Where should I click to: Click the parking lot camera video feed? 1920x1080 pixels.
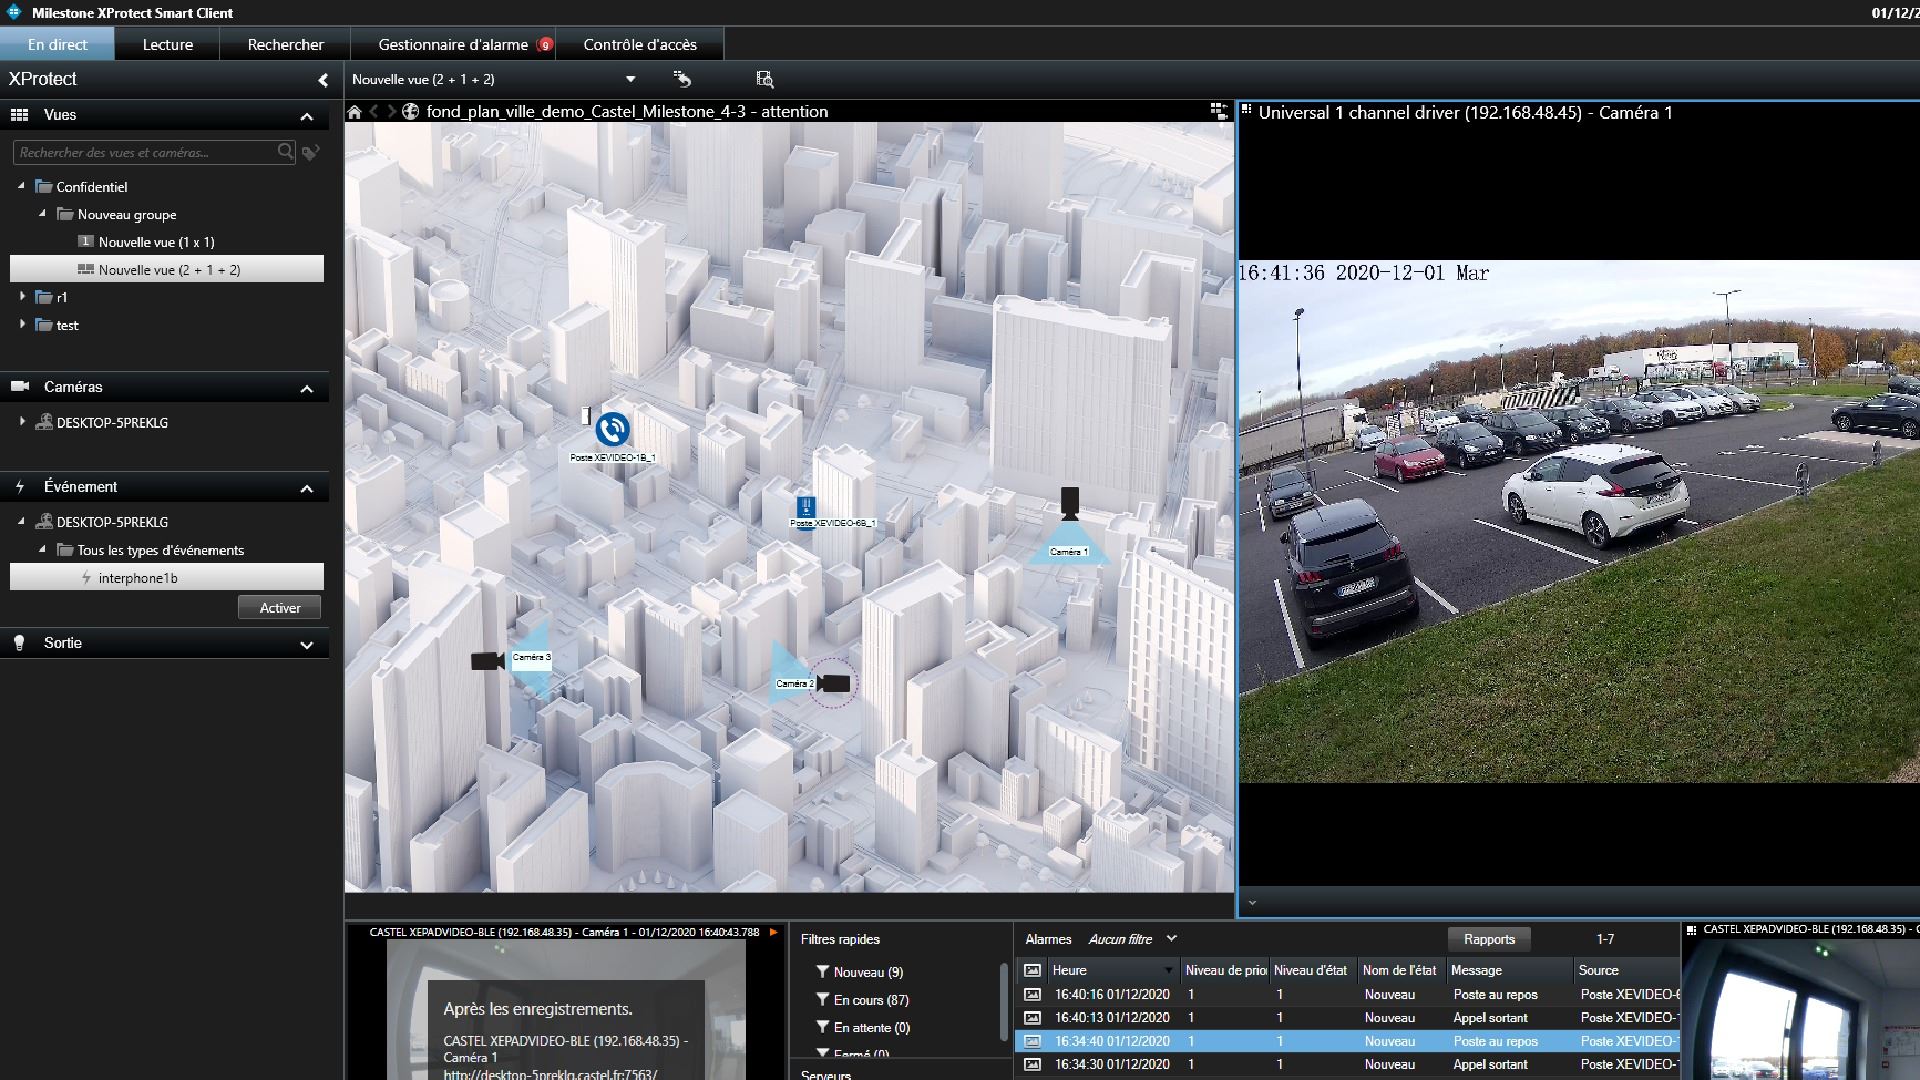pos(1579,521)
